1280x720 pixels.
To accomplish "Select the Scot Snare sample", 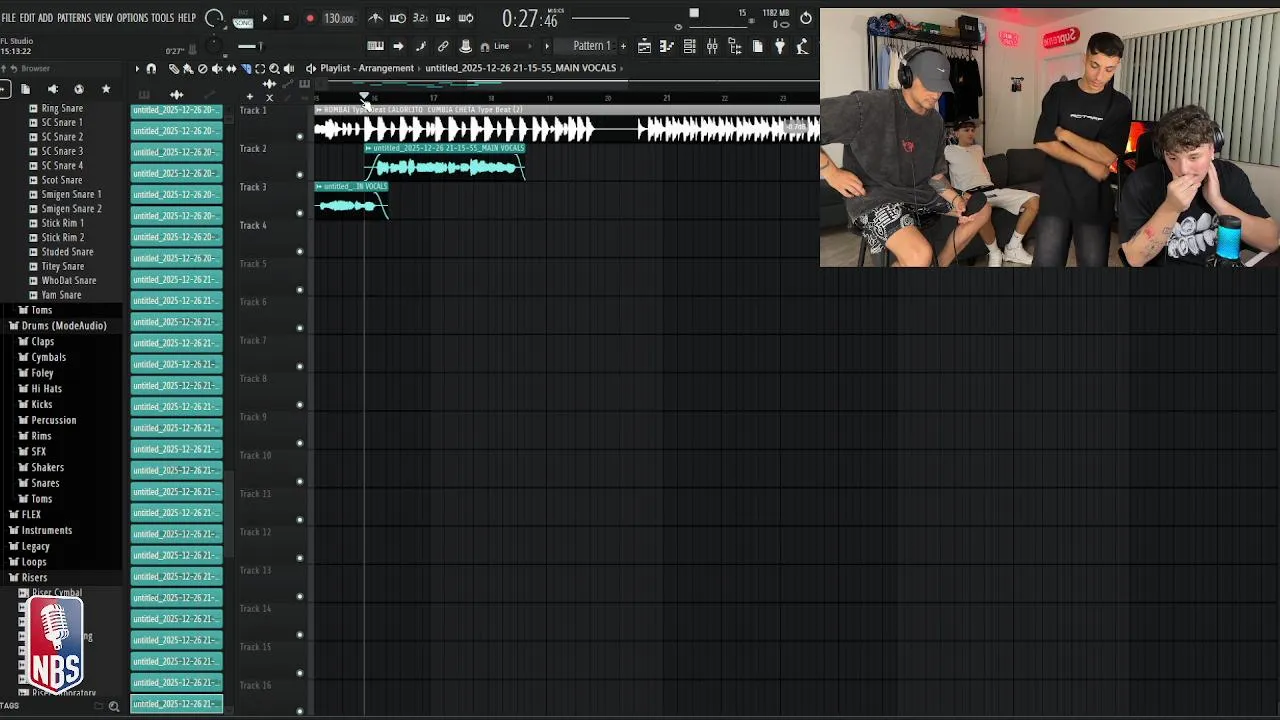I will click(x=61, y=180).
